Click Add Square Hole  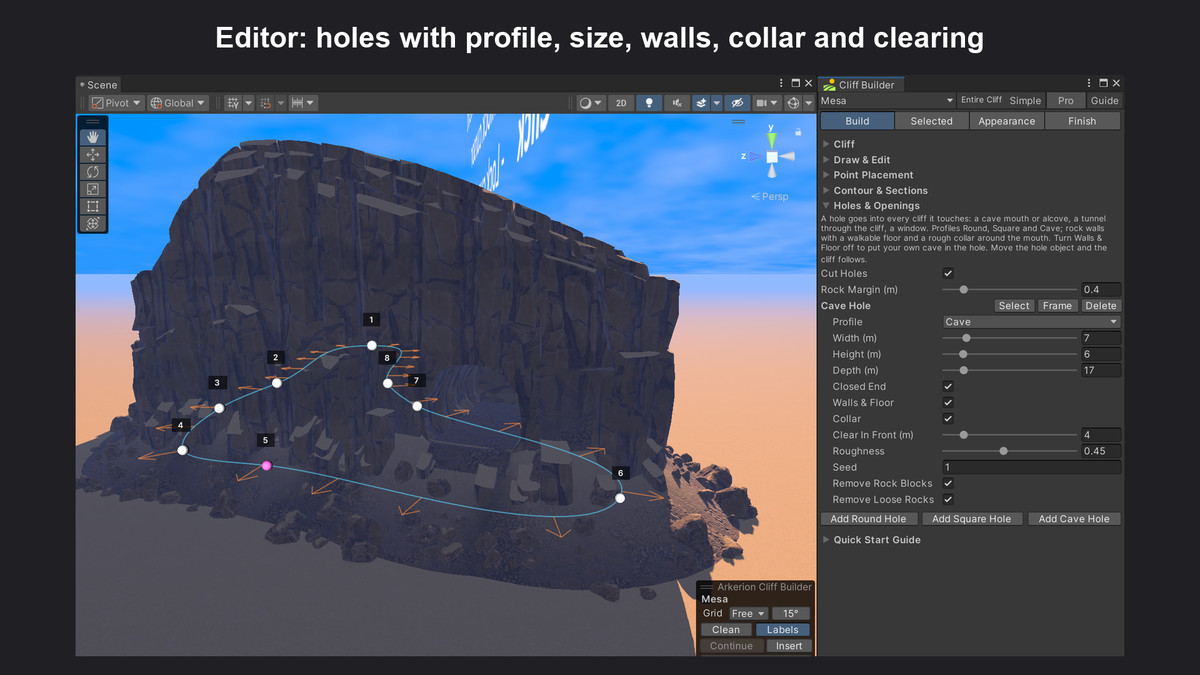971,519
